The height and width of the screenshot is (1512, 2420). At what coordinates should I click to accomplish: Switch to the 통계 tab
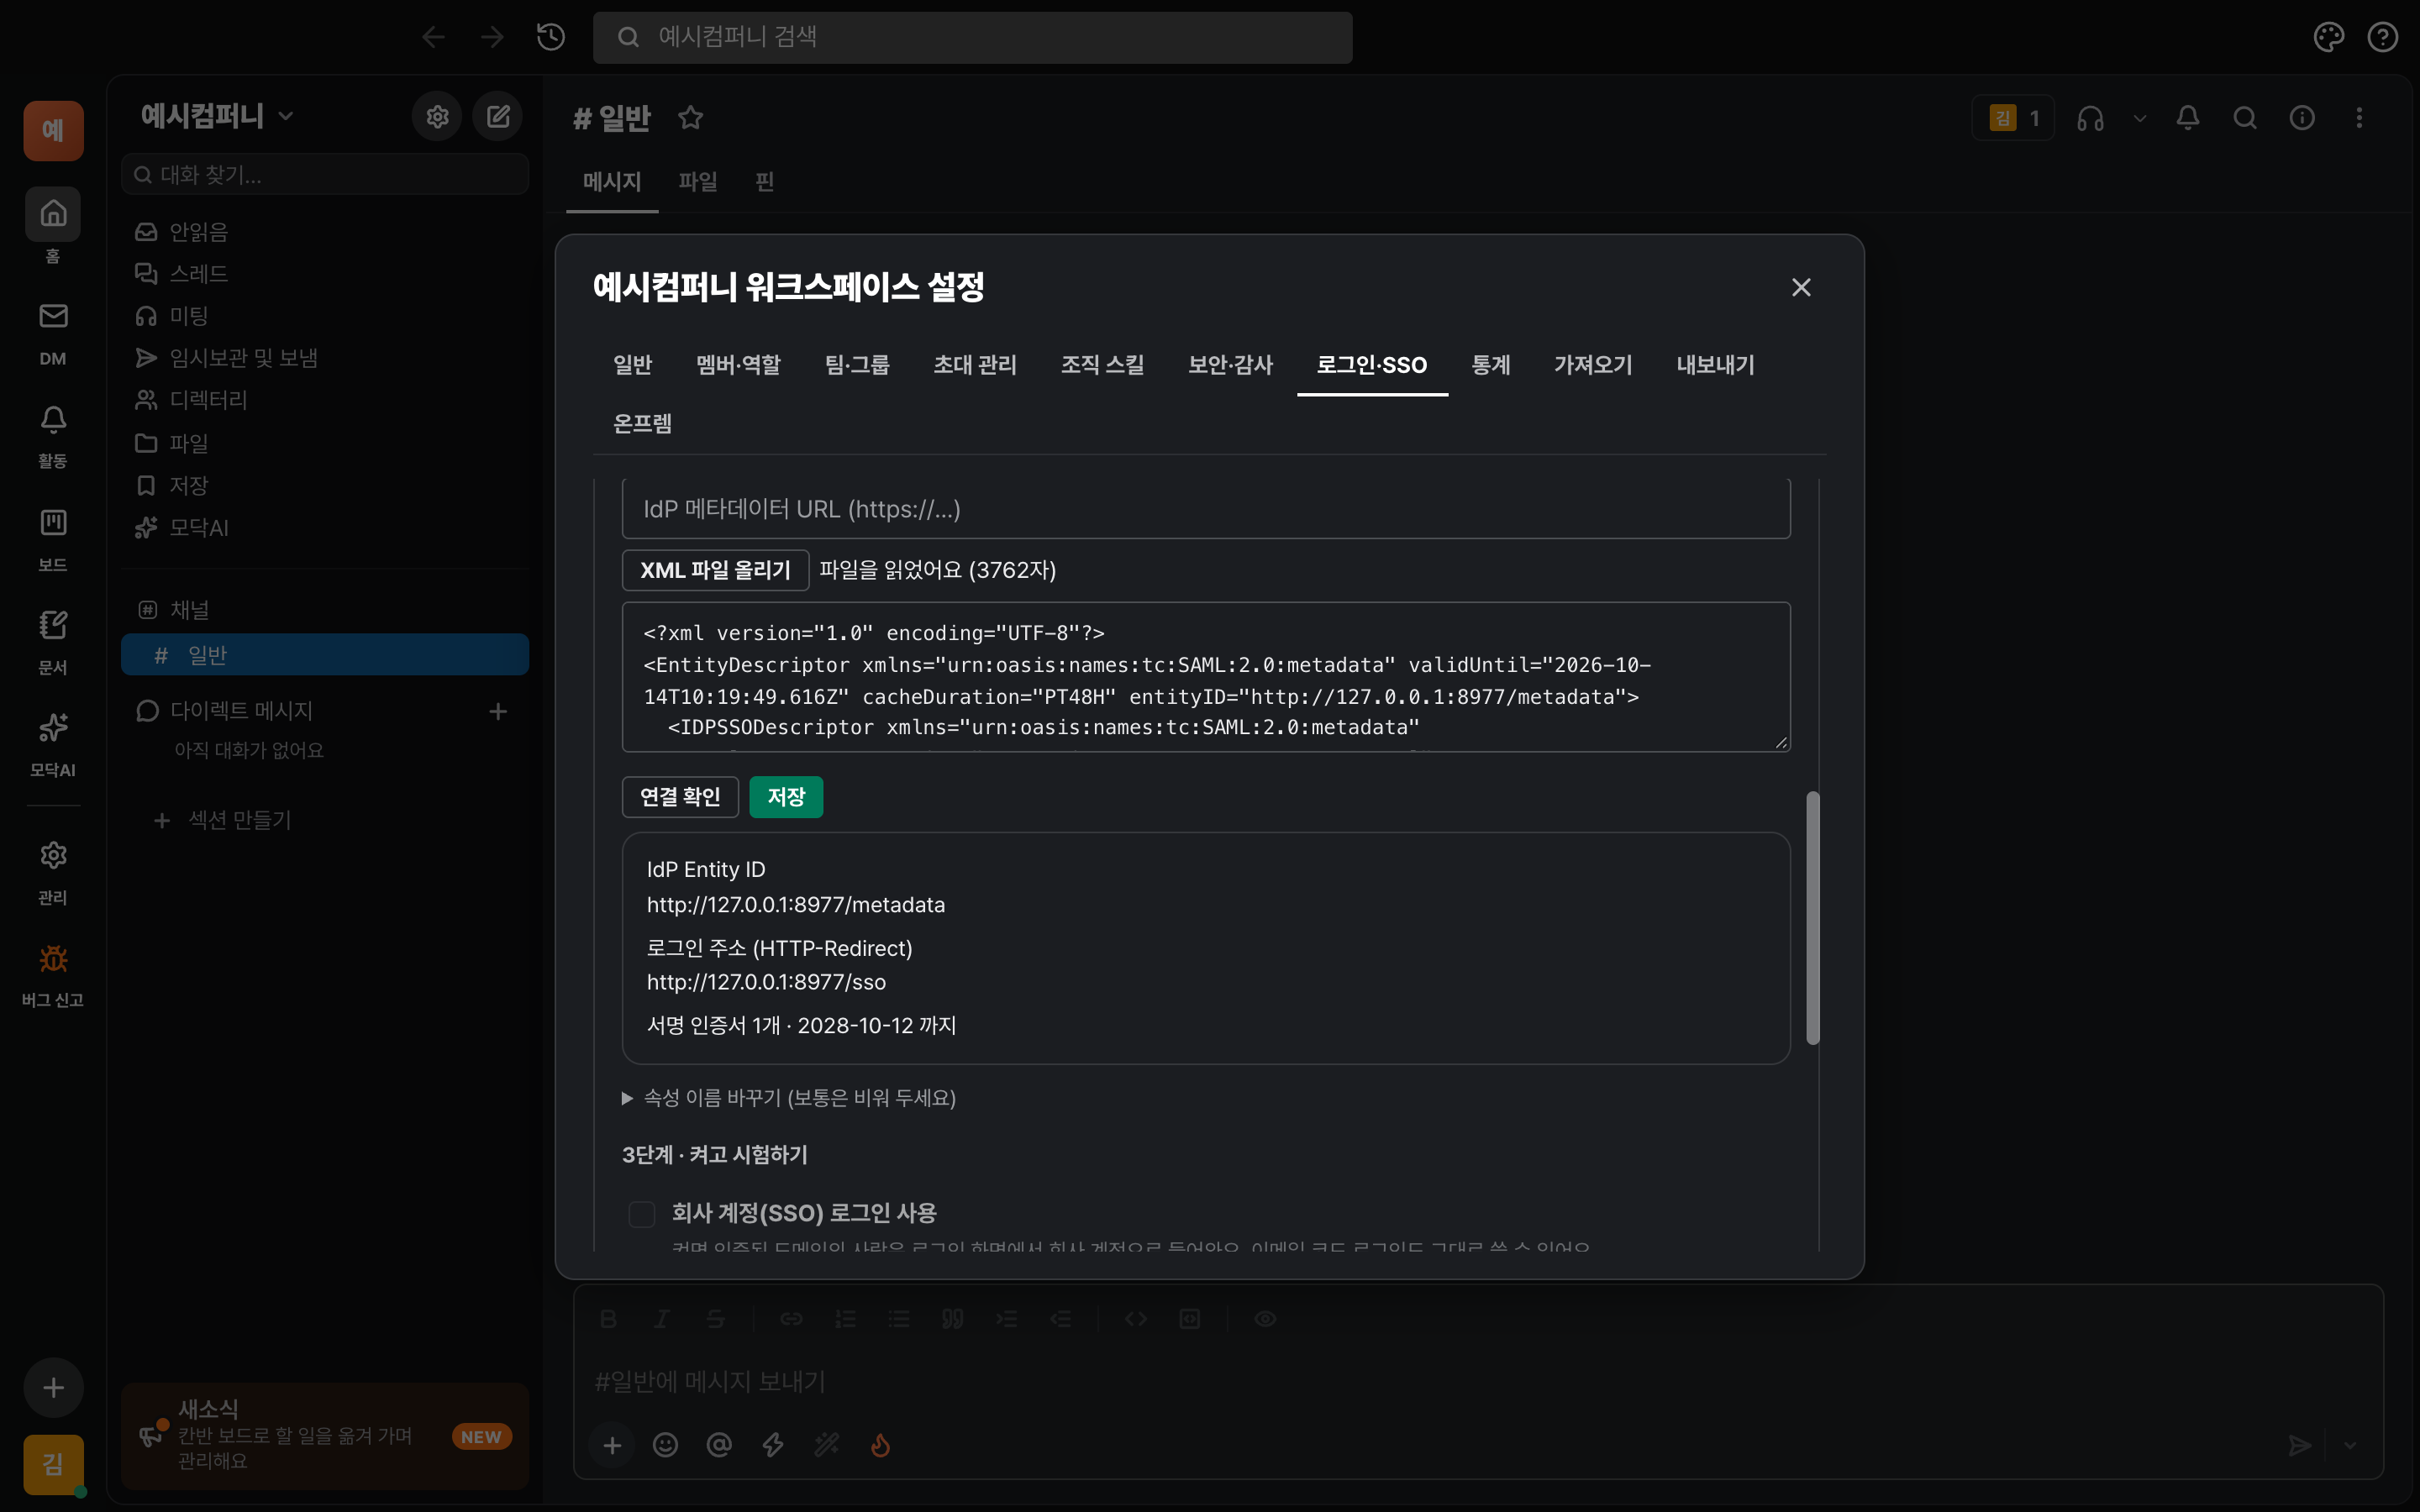point(1490,365)
